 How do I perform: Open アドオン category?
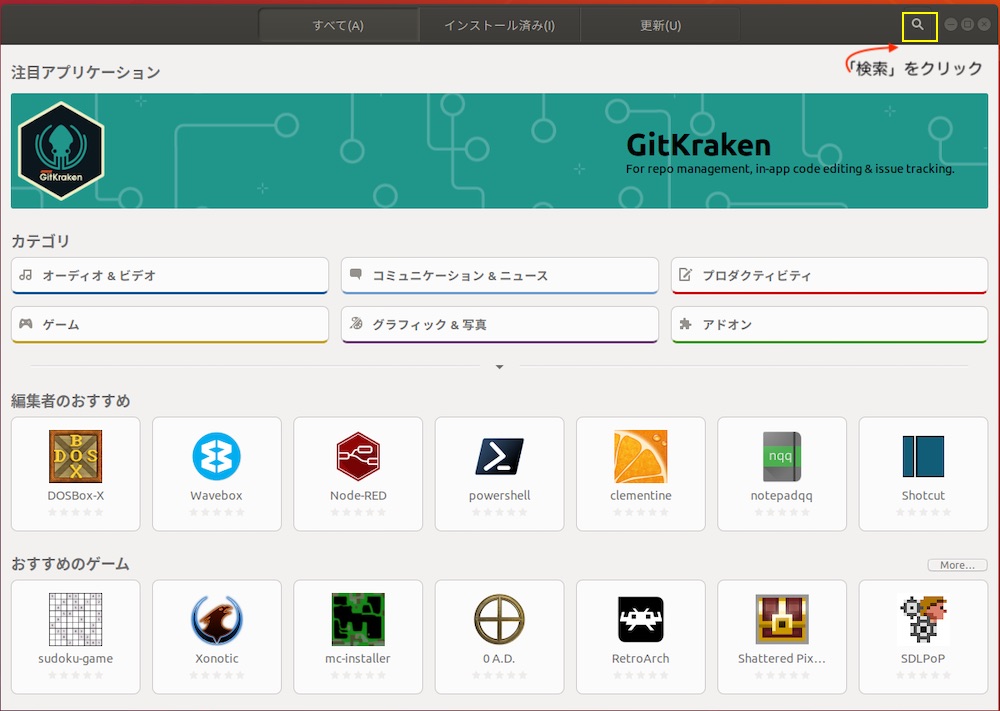click(x=829, y=325)
